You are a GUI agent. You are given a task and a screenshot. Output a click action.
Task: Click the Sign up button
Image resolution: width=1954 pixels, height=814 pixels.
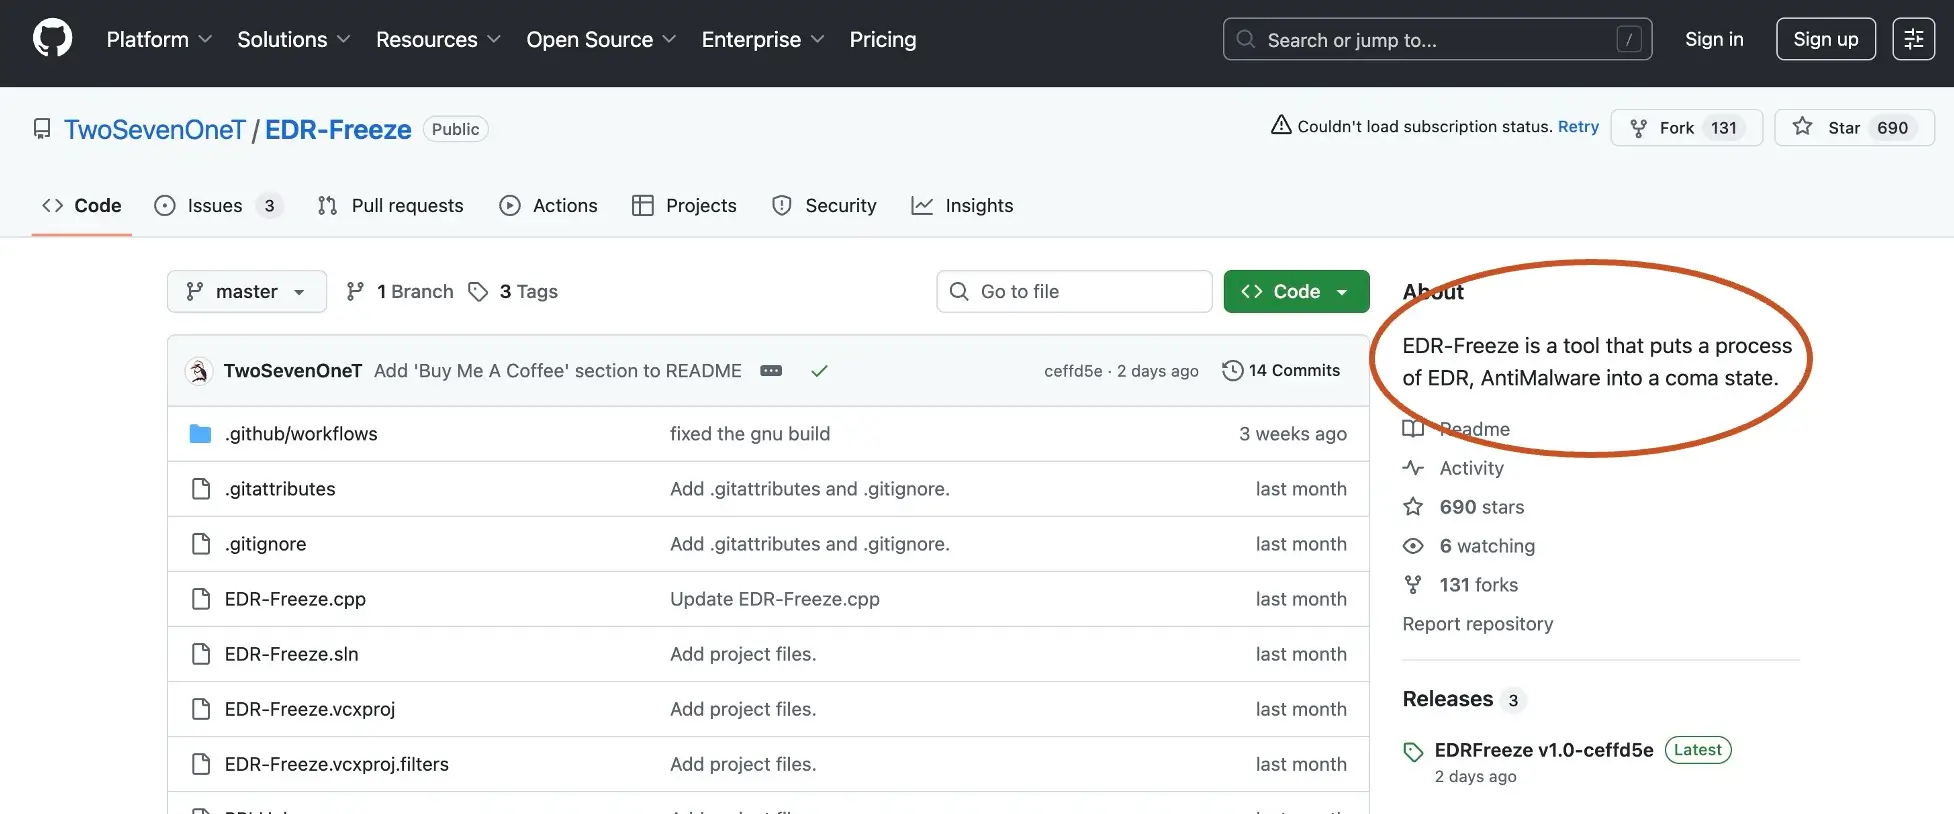1825,39
